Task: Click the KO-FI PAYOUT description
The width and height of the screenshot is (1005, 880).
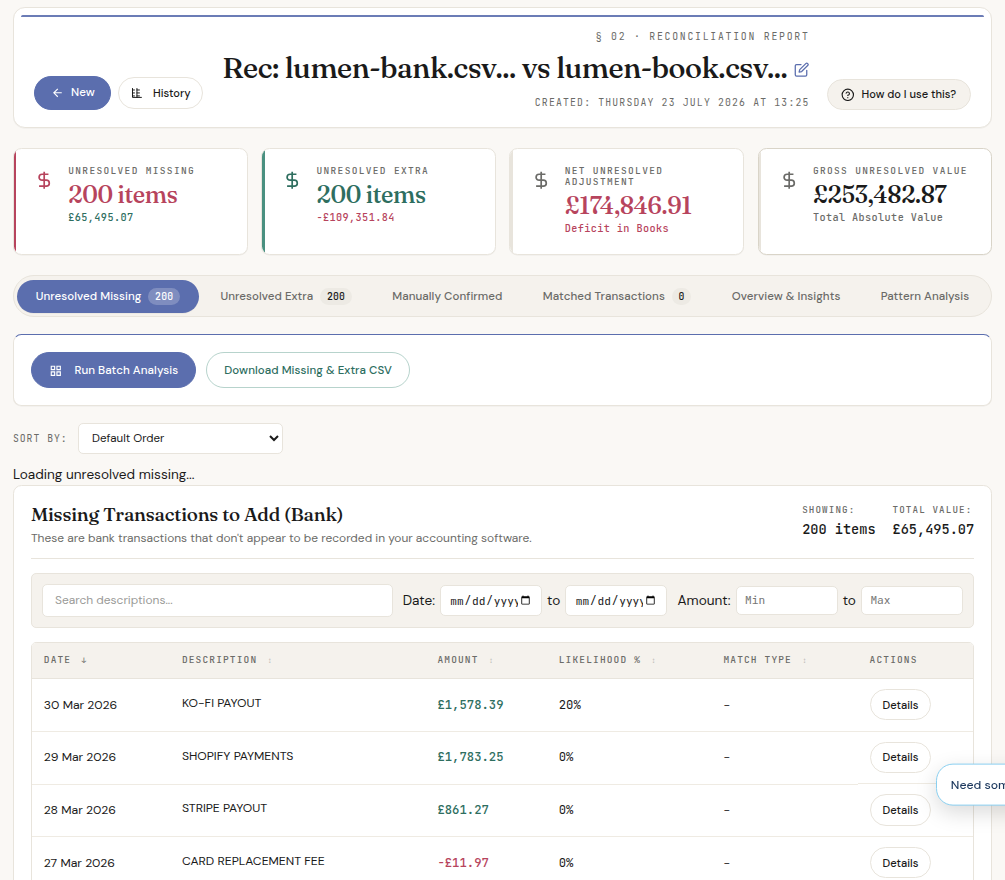Action: 221,703
